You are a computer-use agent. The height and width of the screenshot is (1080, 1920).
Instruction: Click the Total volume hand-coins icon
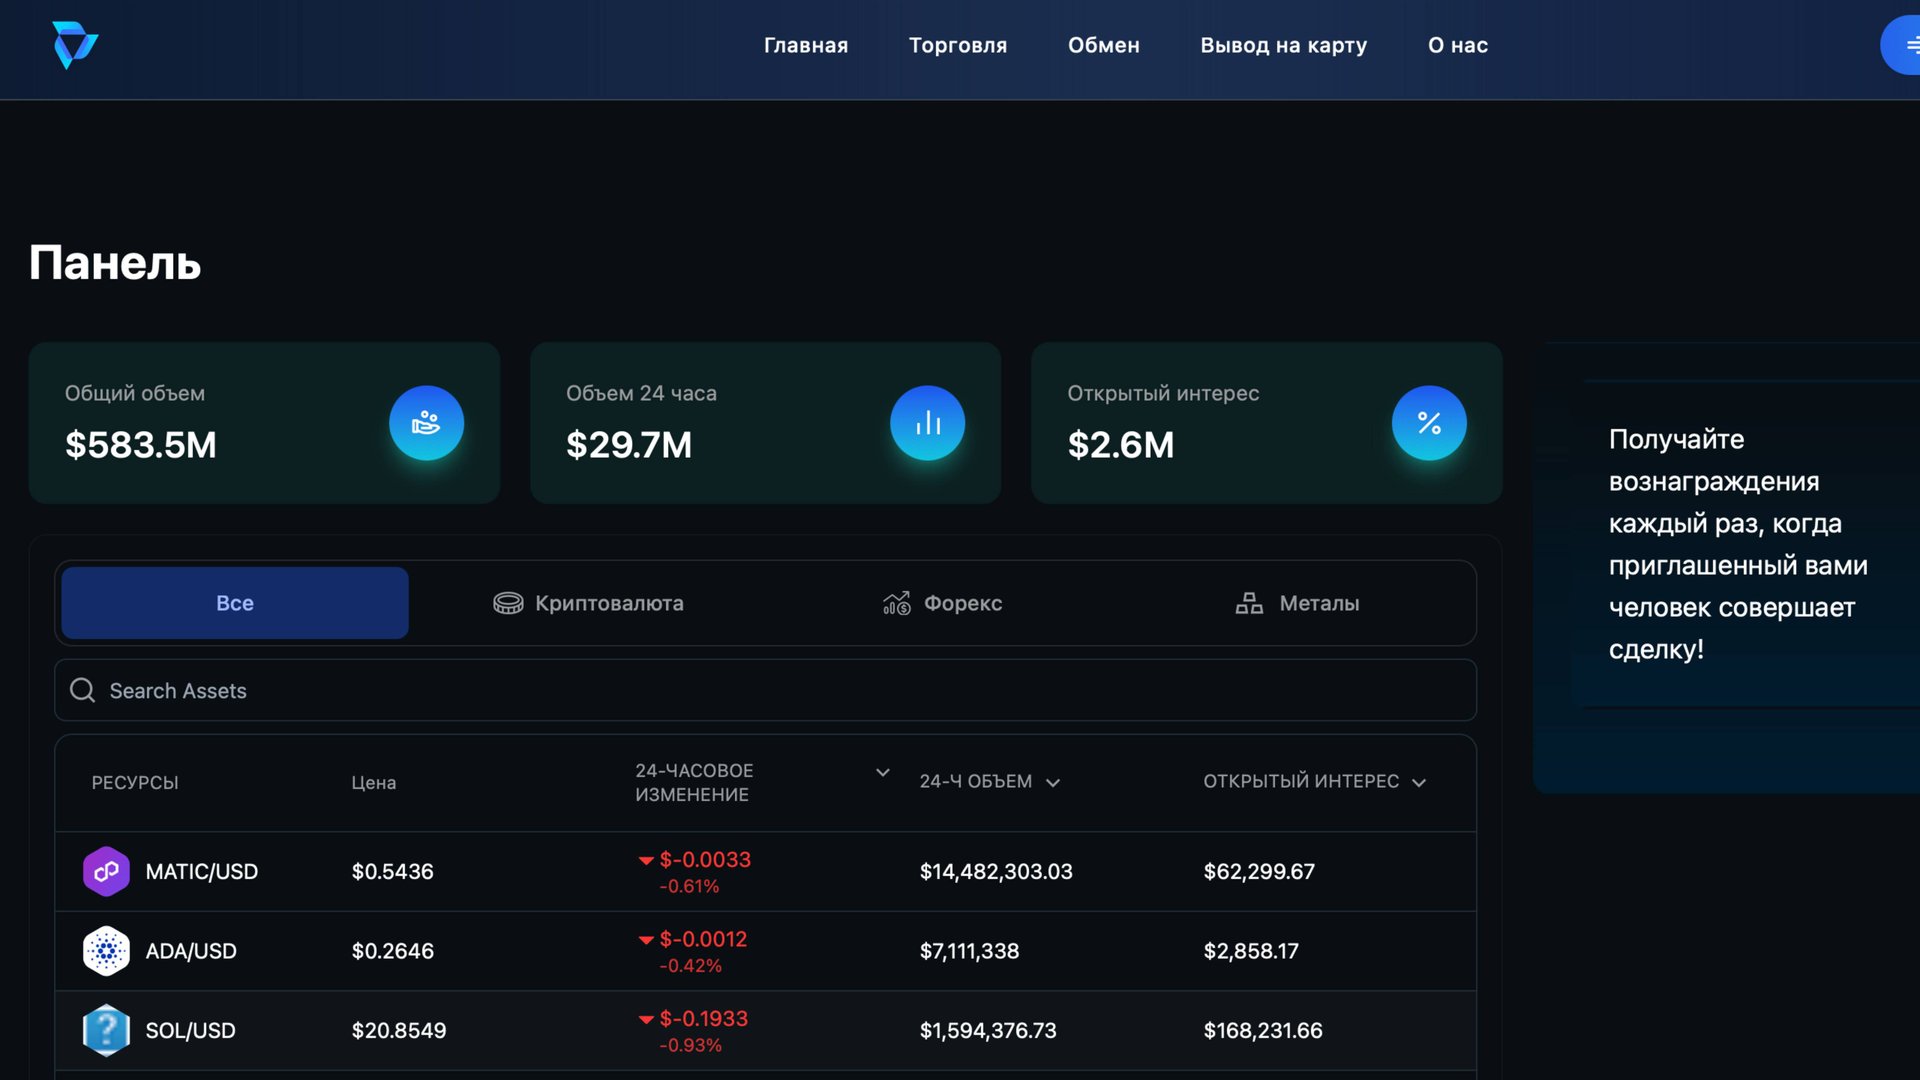[426, 423]
